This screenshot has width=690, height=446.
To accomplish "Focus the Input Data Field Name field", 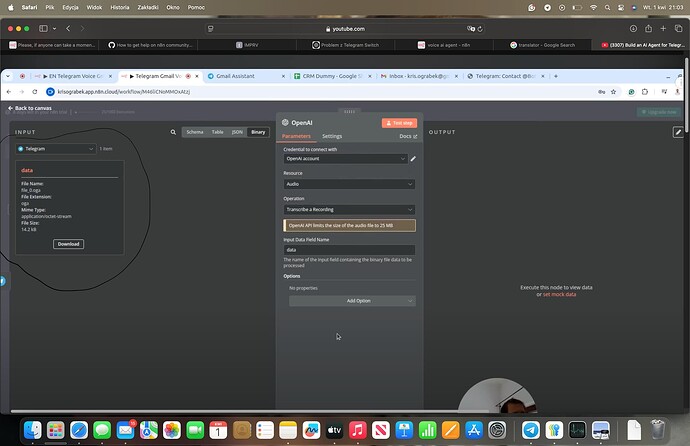I will pyautogui.click(x=349, y=250).
